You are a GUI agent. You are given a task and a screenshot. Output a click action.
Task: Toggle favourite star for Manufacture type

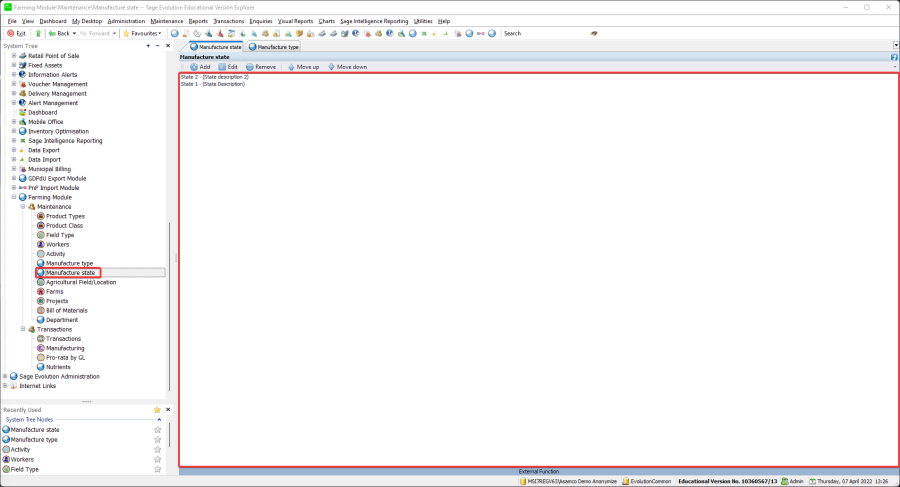coord(157,439)
